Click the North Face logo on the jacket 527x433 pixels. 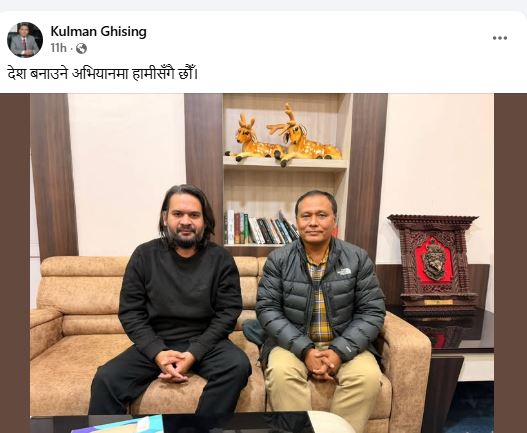coord(344,272)
